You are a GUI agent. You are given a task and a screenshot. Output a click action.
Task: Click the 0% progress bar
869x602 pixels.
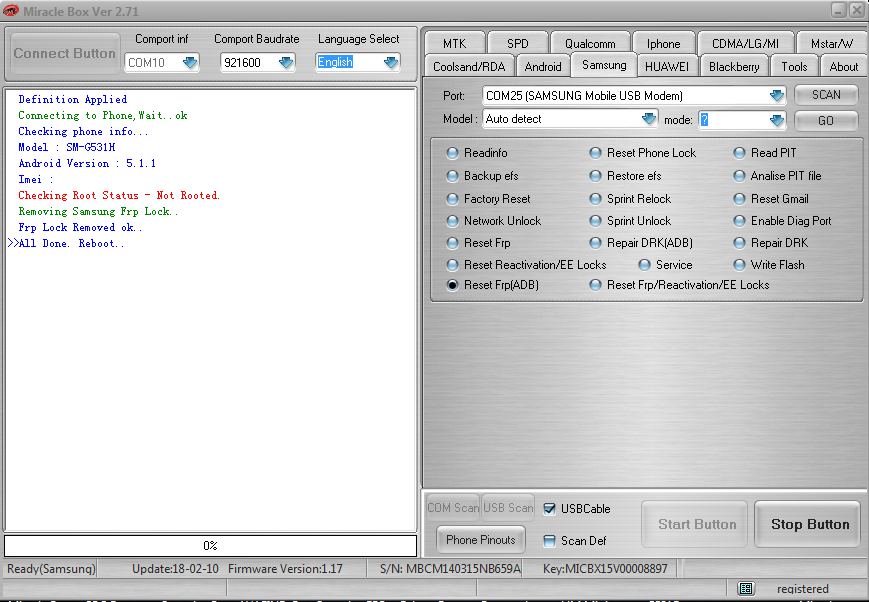pyautogui.click(x=211, y=545)
